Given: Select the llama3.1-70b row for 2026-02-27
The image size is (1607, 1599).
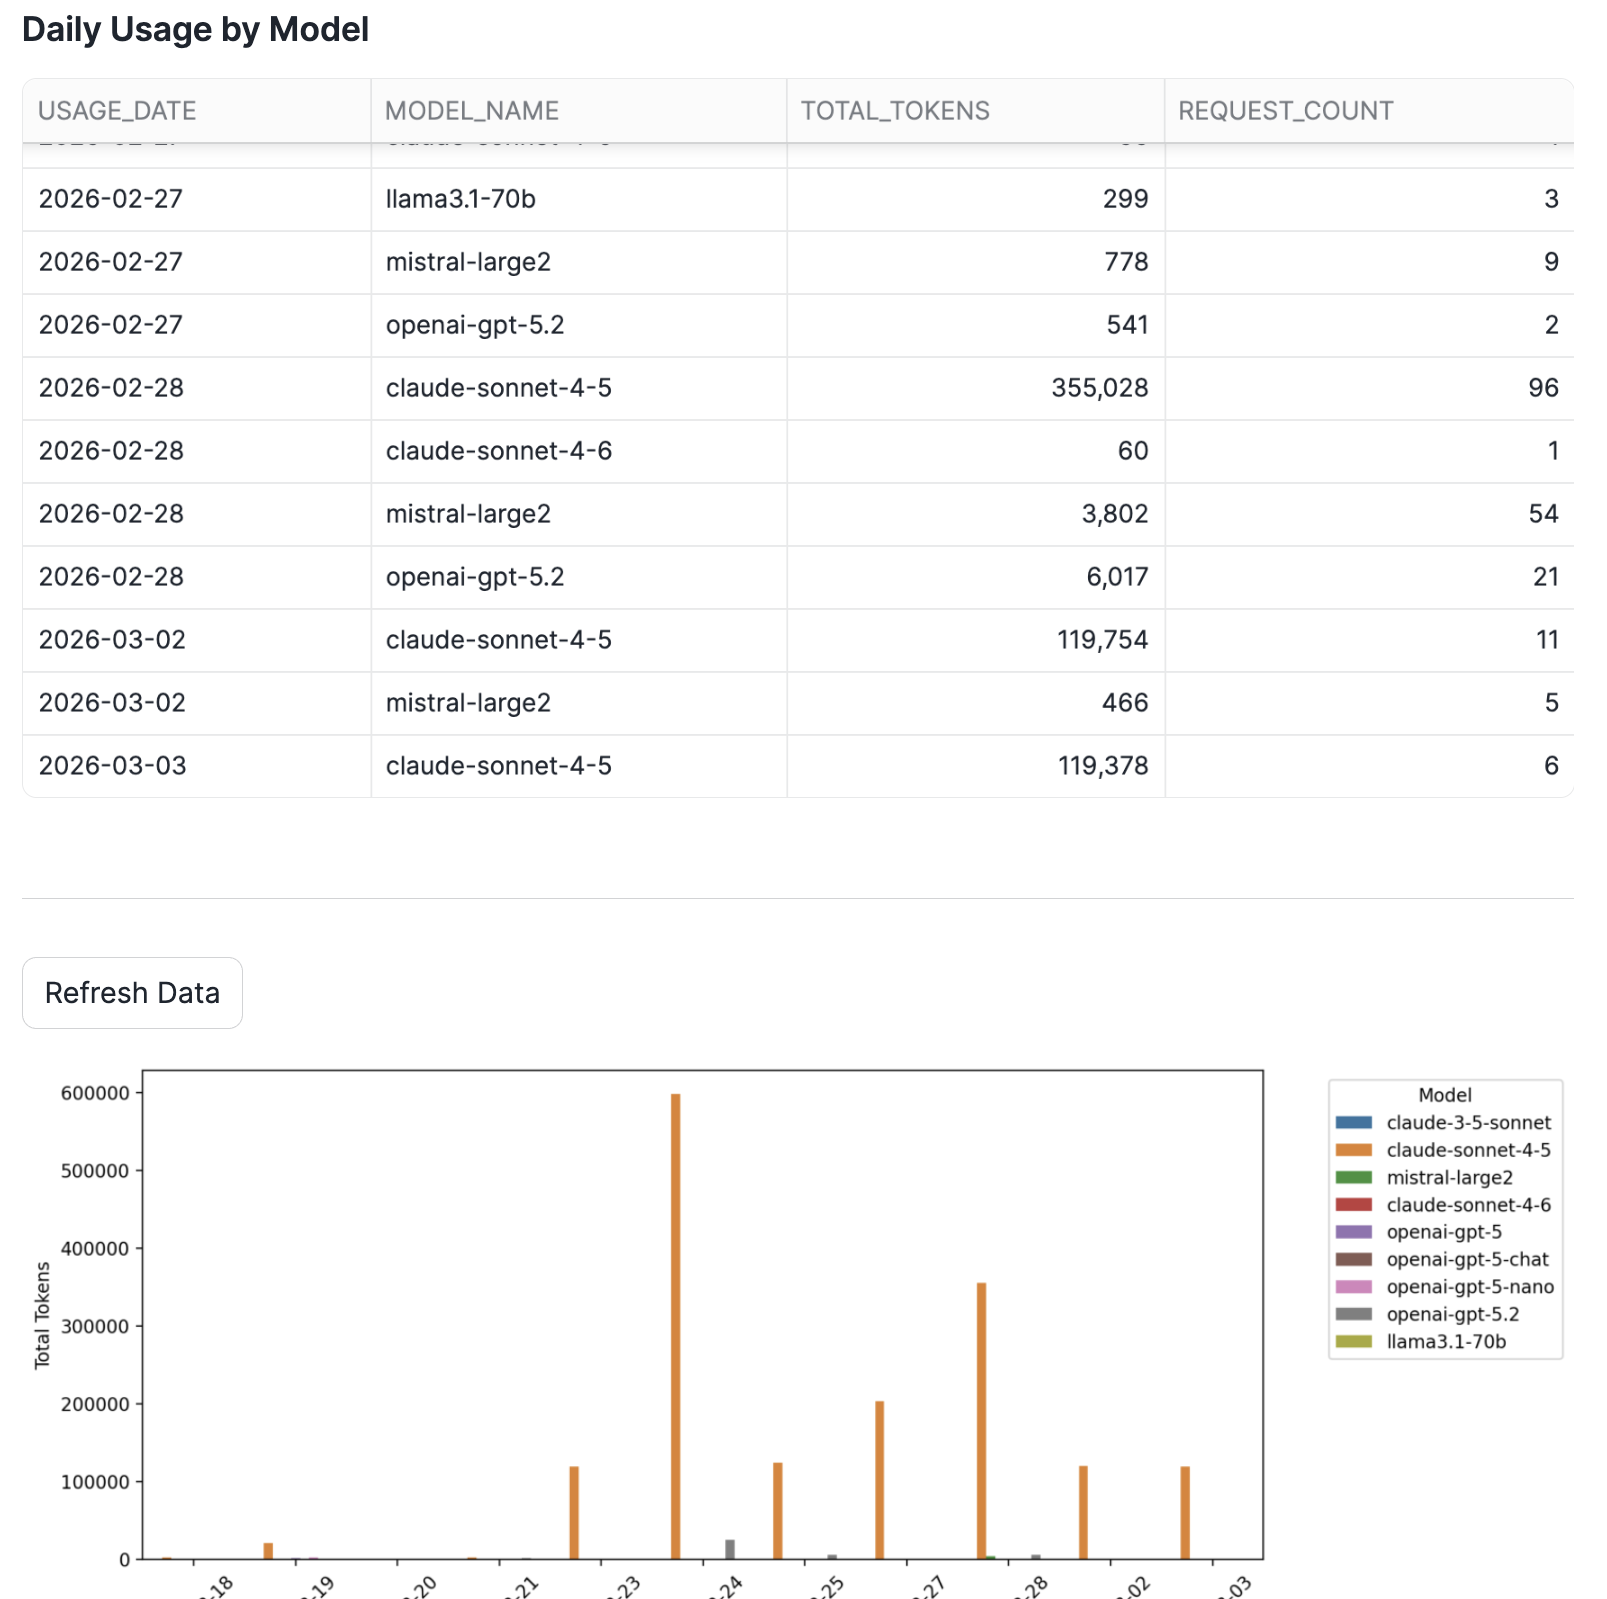Looking at the screenshot, I should coord(600,199).
